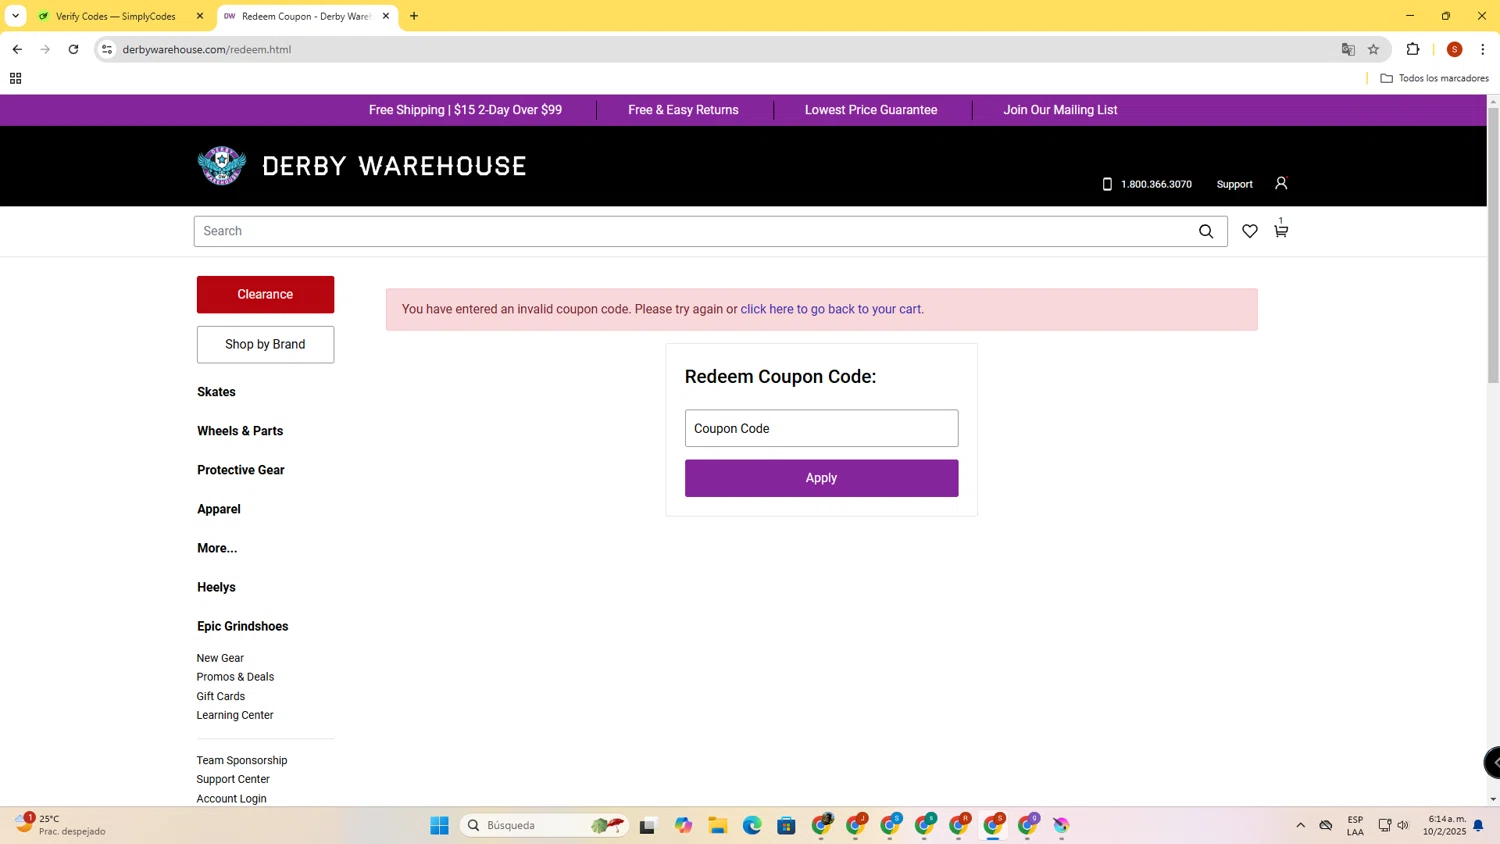The image size is (1500, 844).
Task: Click the phone icon beside 1.800.366.3070
Action: [1107, 184]
